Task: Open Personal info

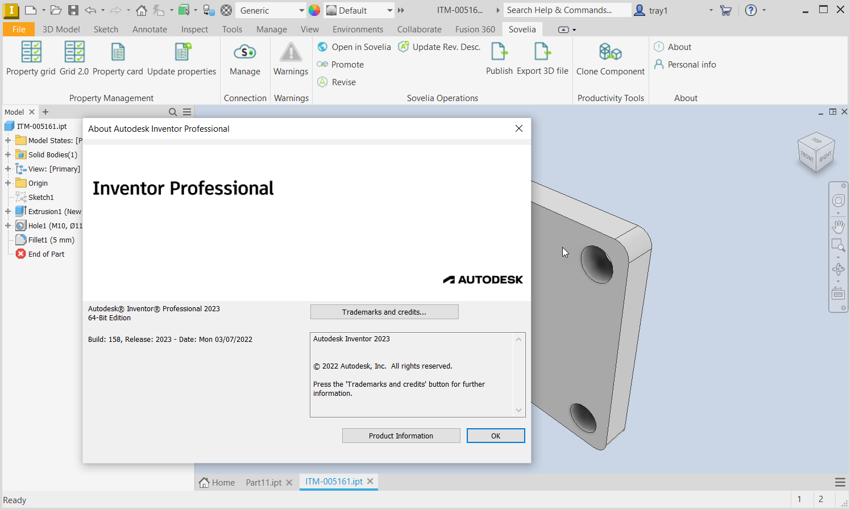Action: [x=685, y=64]
